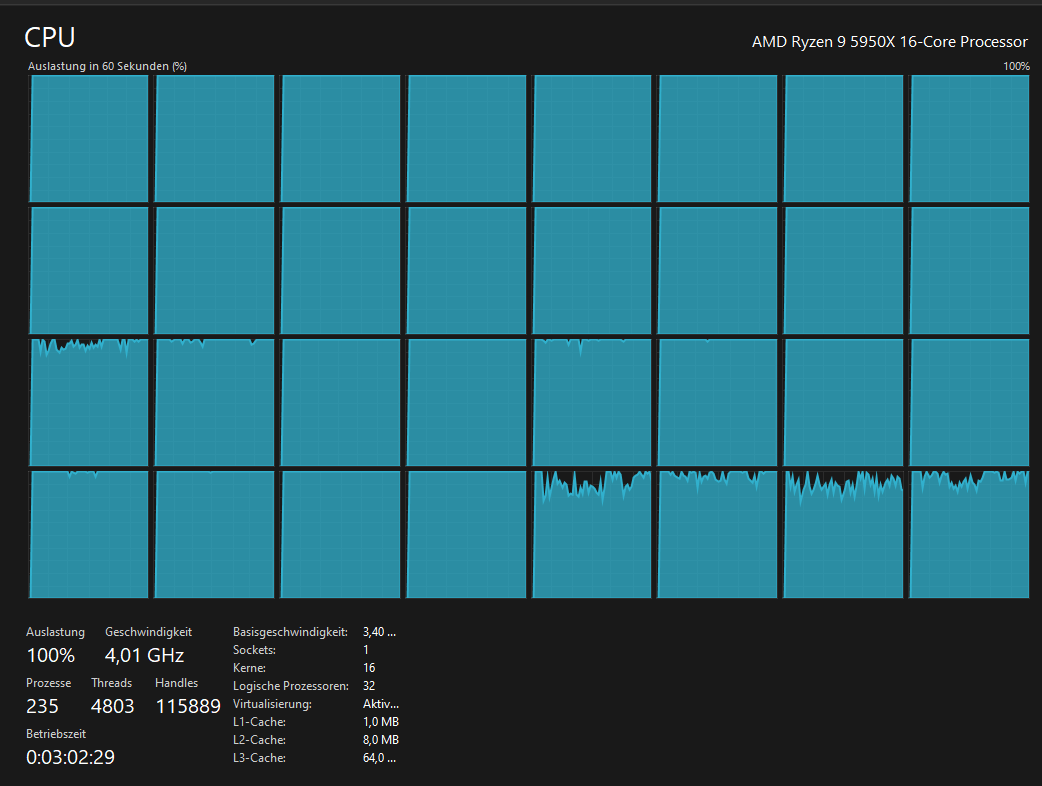The width and height of the screenshot is (1042, 786).
Task: Select the first graph in the bottom row
Action: [x=89, y=534]
